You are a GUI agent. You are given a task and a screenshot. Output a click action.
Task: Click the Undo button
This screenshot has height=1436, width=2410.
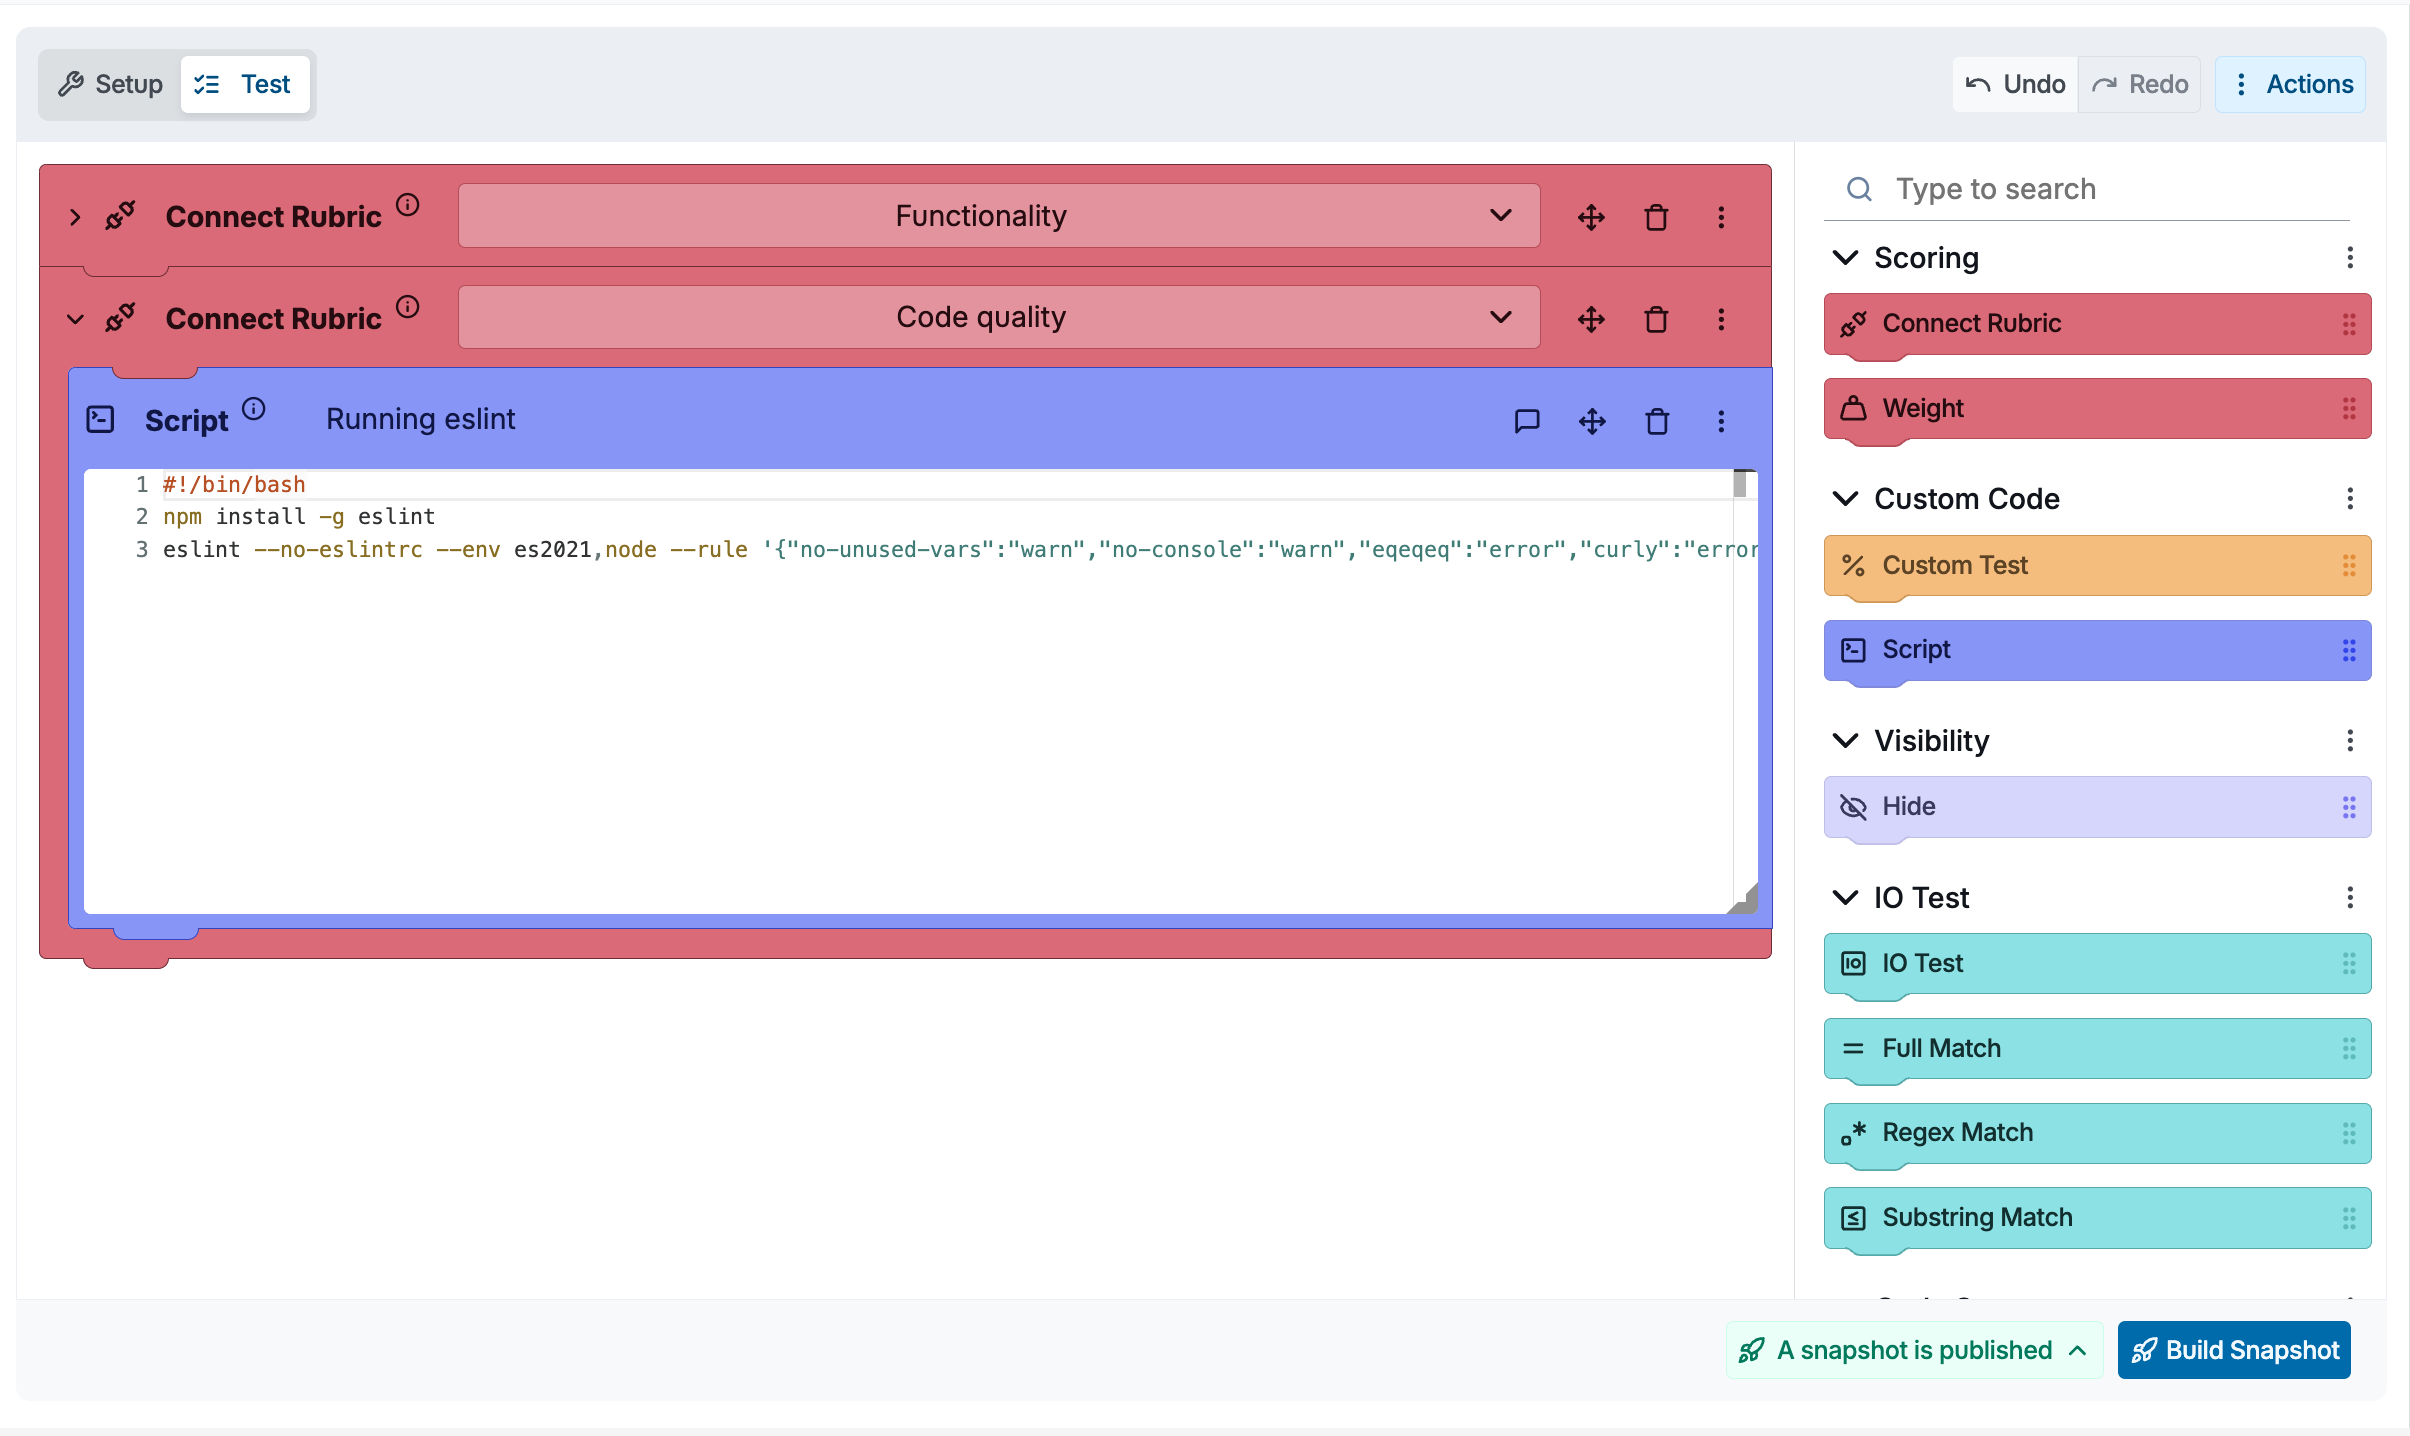pos(2015,84)
